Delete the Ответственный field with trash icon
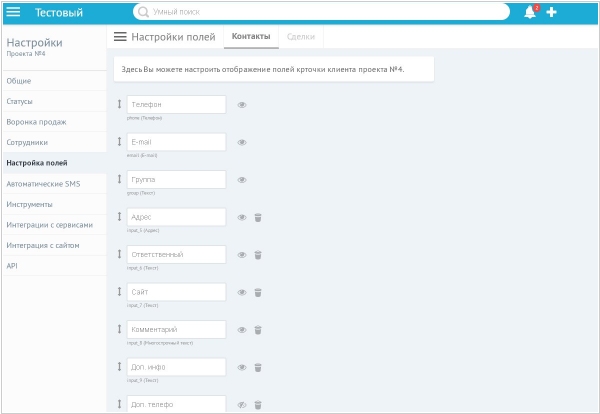This screenshot has width=600, height=414. (258, 255)
